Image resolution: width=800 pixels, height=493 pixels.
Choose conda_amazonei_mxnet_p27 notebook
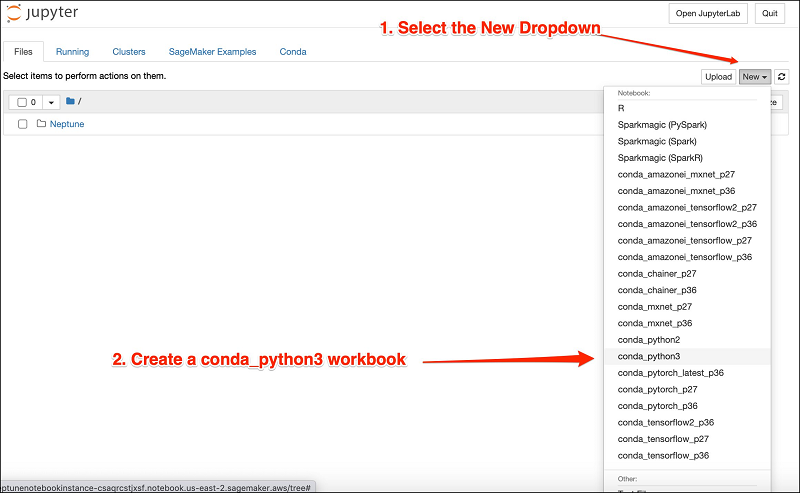pyautogui.click(x=687, y=174)
